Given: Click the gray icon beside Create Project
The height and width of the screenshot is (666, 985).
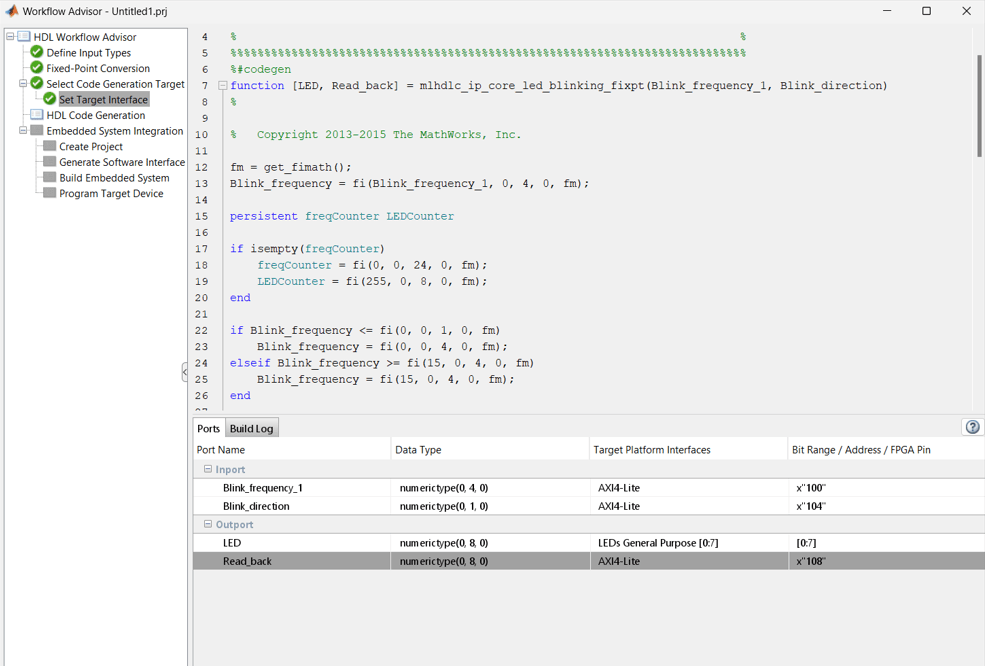Looking at the screenshot, I should [x=49, y=146].
